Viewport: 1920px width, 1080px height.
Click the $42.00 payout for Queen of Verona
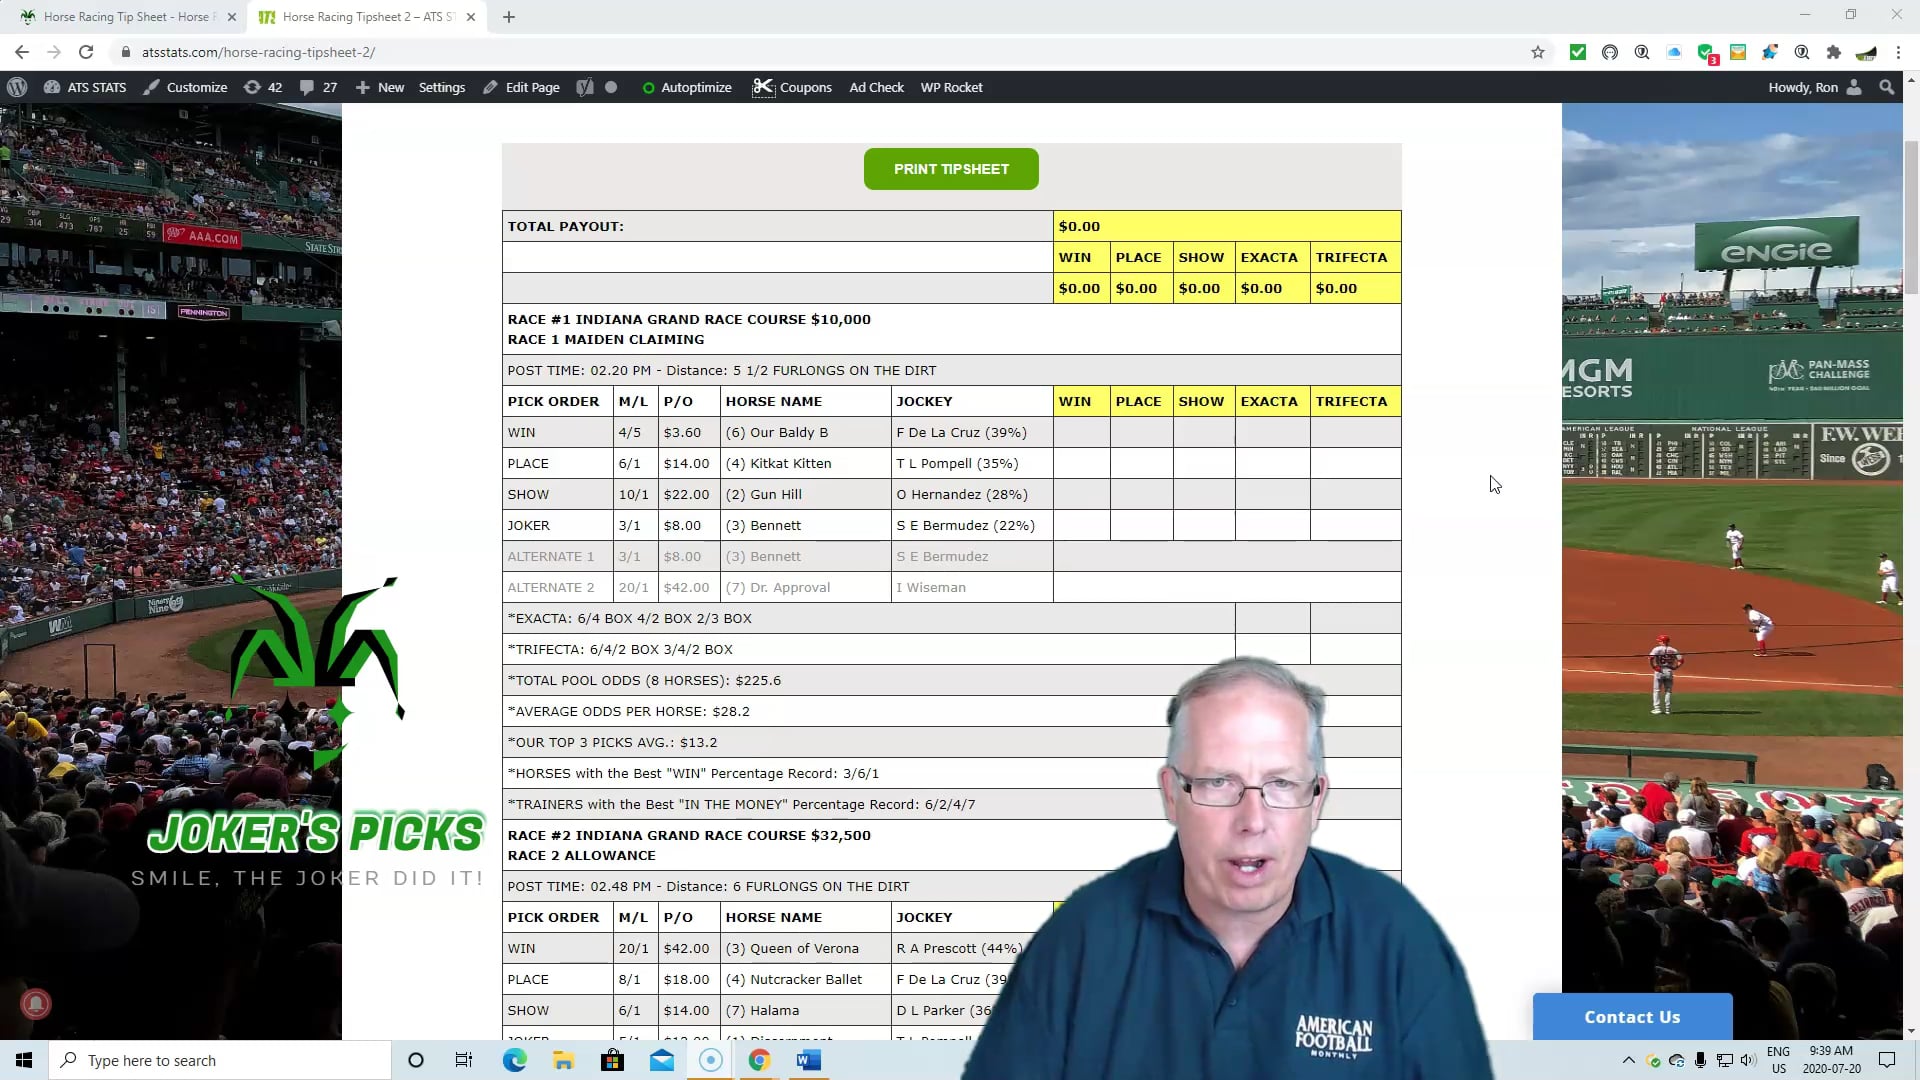pos(686,948)
